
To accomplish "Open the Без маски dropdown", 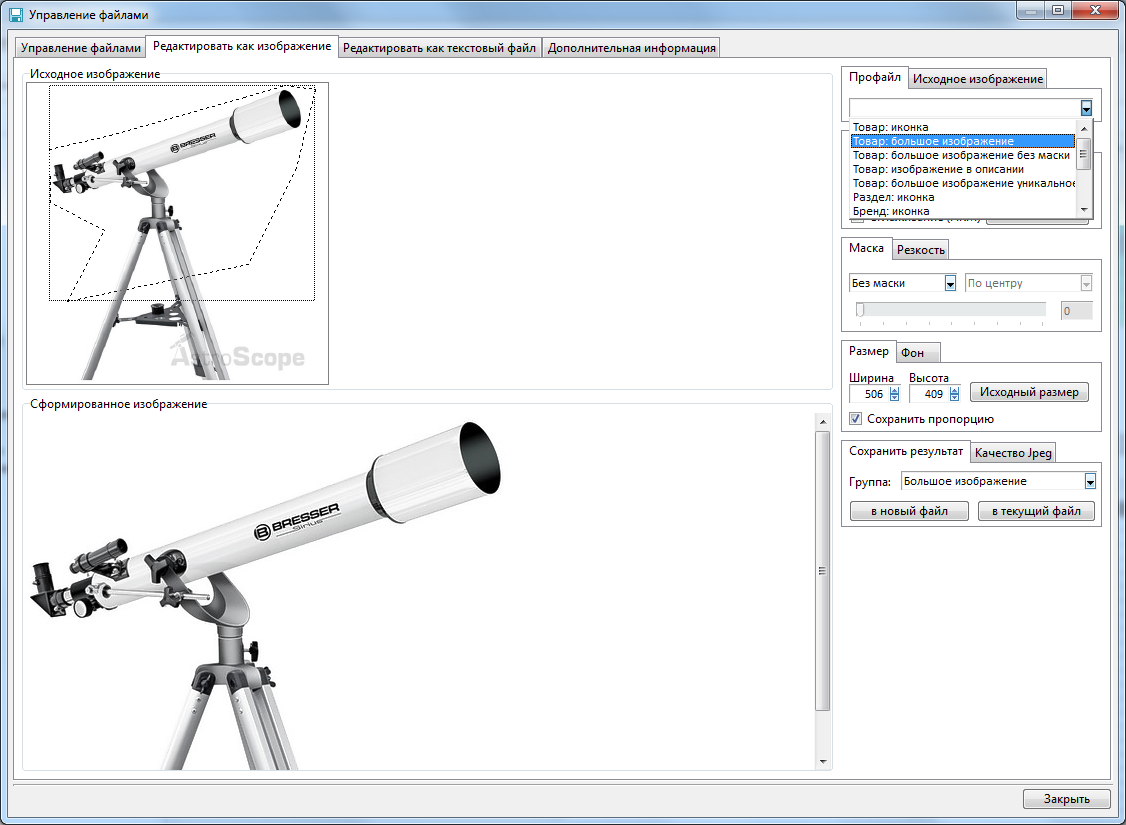I will tap(903, 283).
